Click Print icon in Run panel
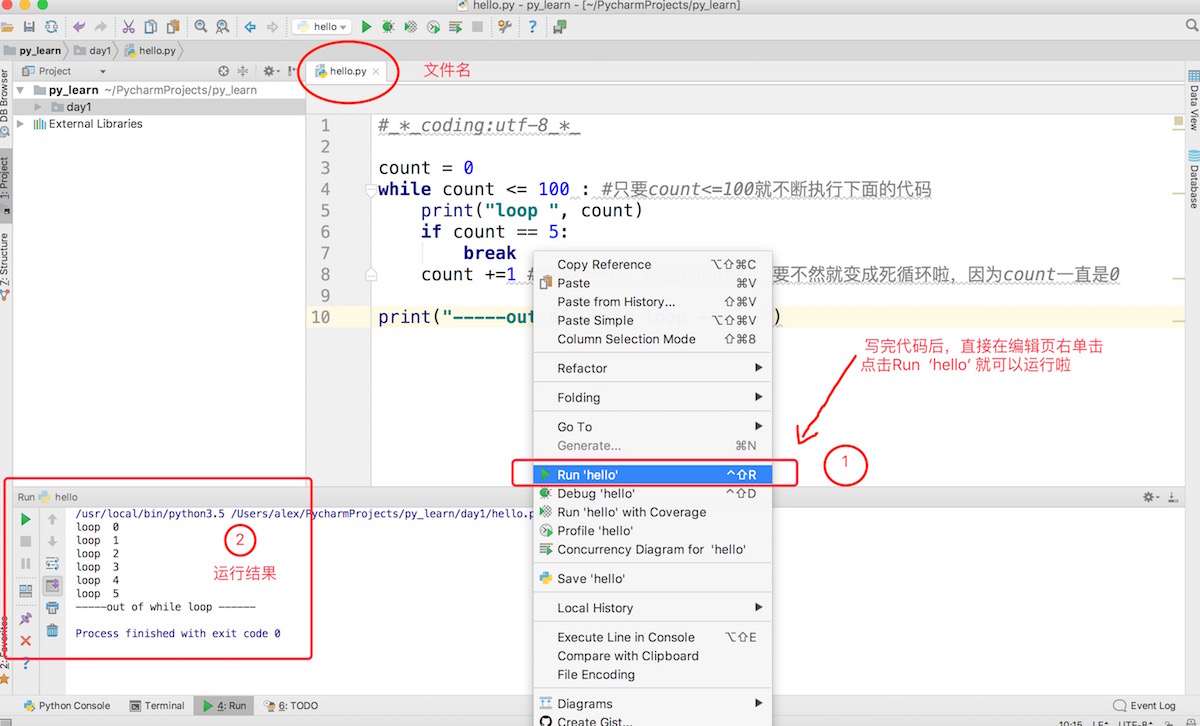This screenshot has height=726, width=1200. (52, 608)
